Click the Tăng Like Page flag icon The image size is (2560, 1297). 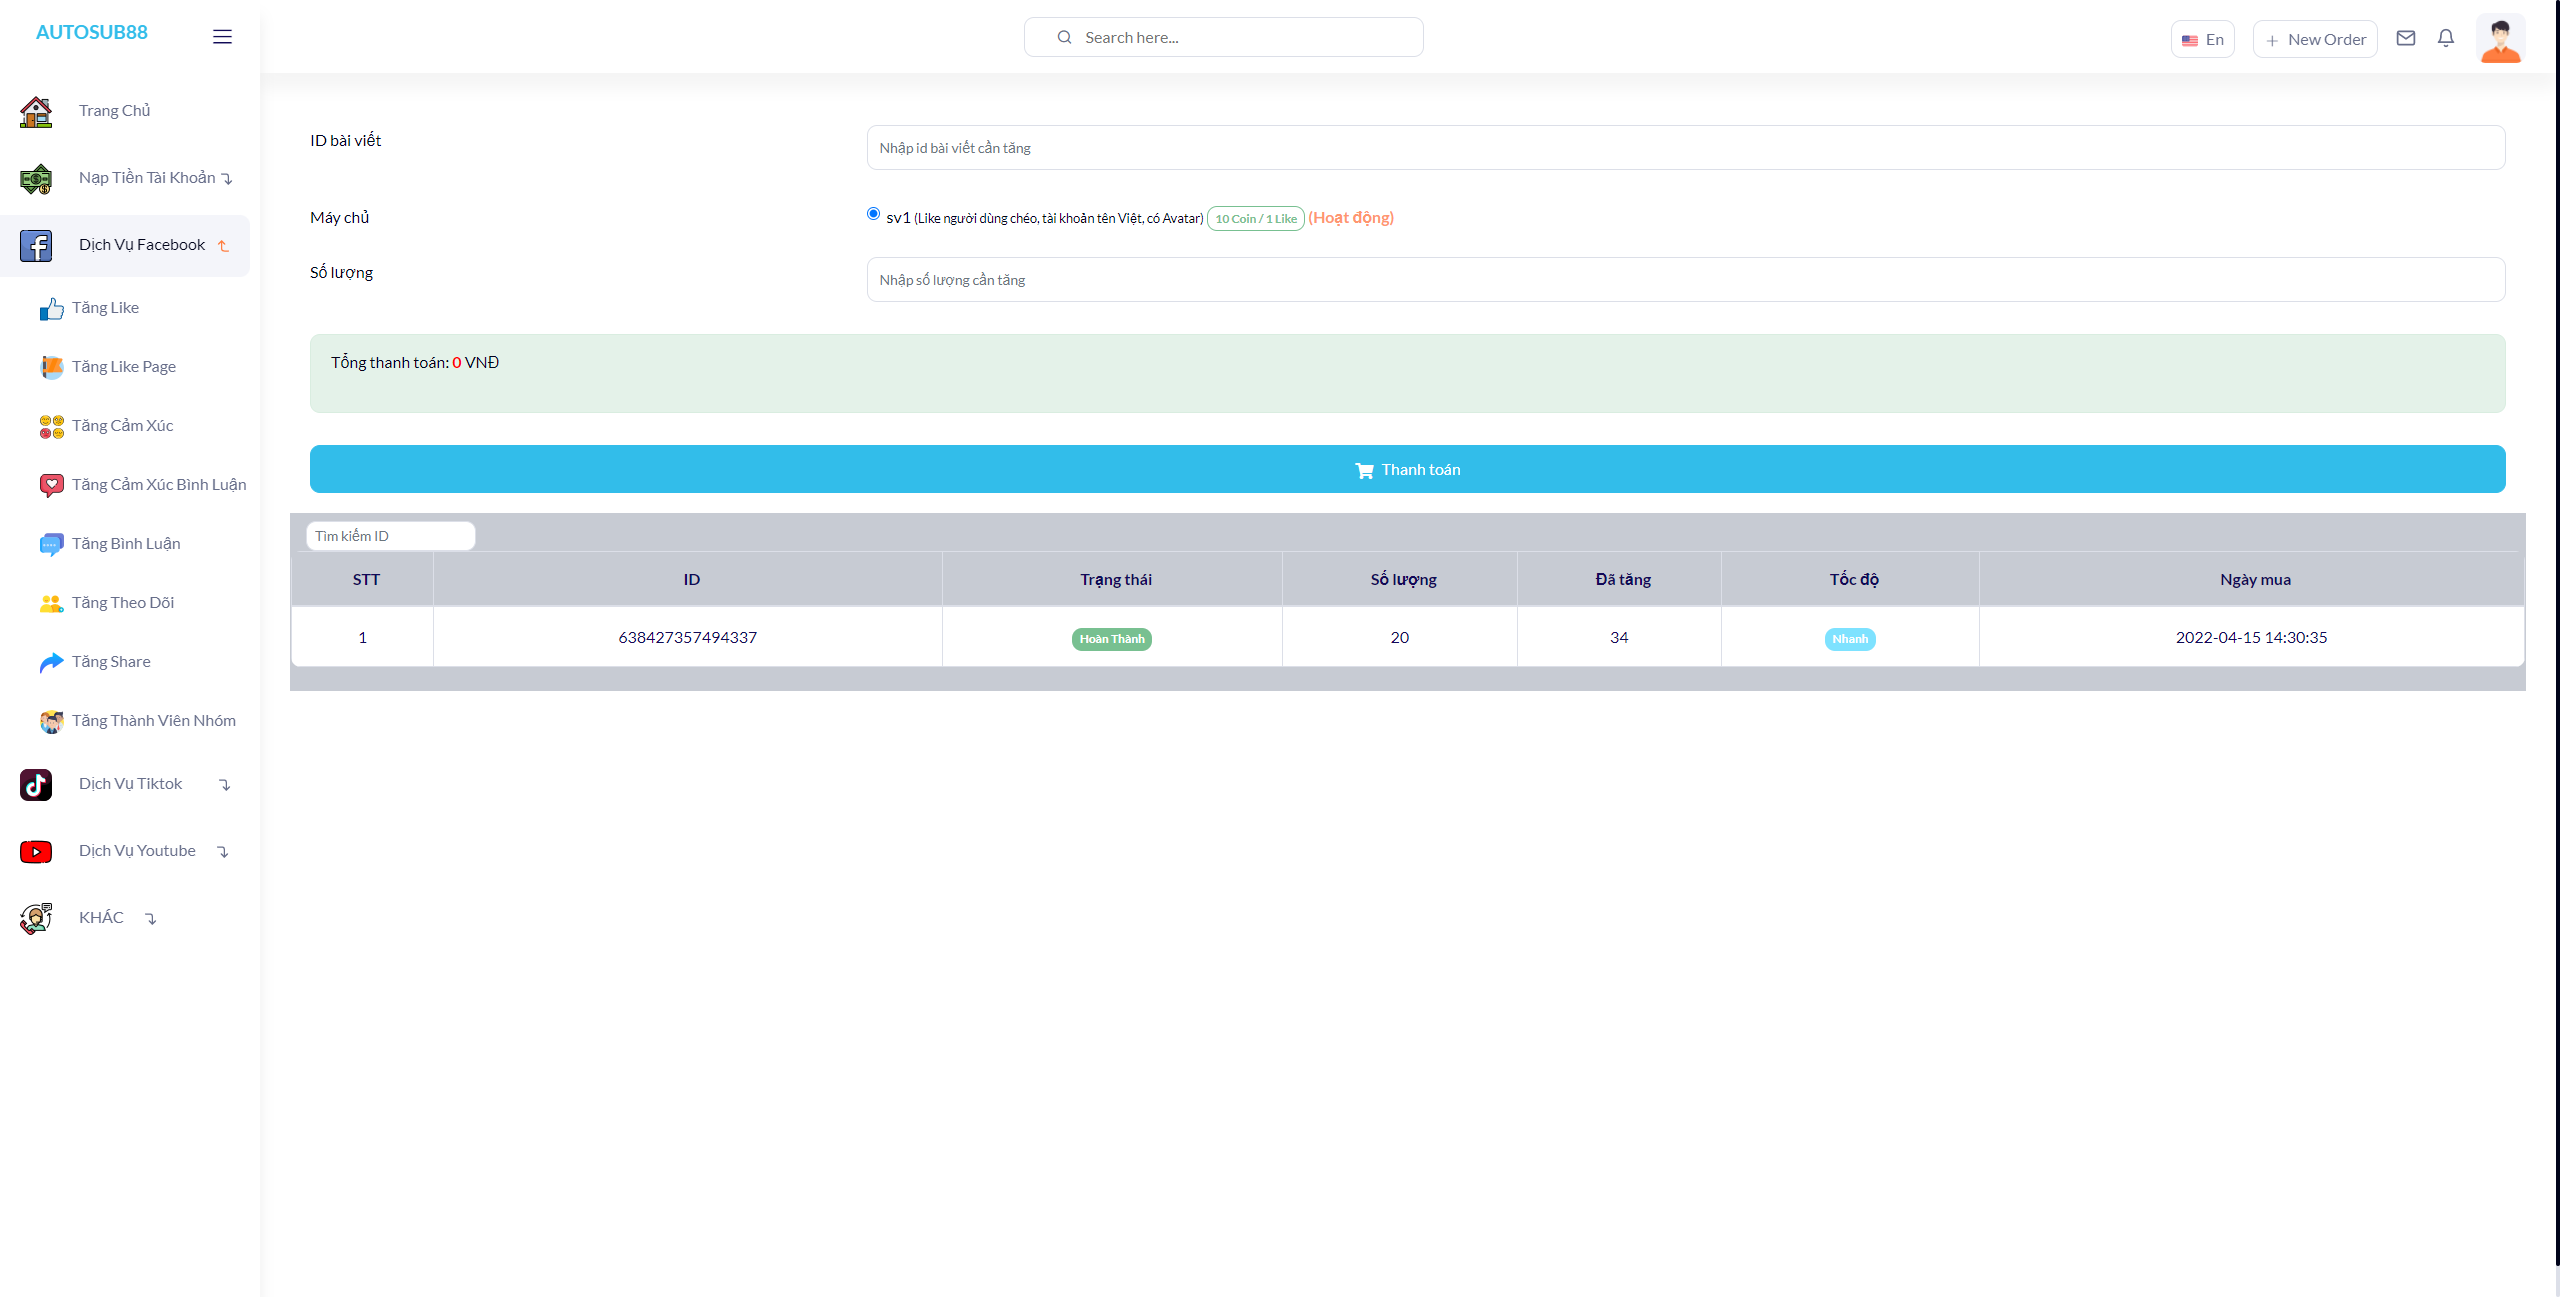[51, 368]
